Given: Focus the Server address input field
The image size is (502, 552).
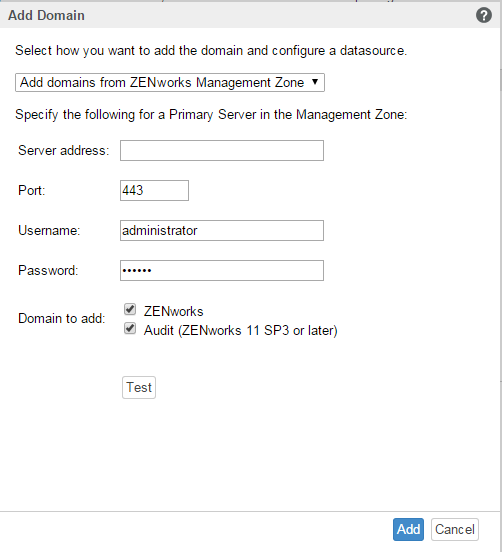Looking at the screenshot, I should click(x=222, y=151).
